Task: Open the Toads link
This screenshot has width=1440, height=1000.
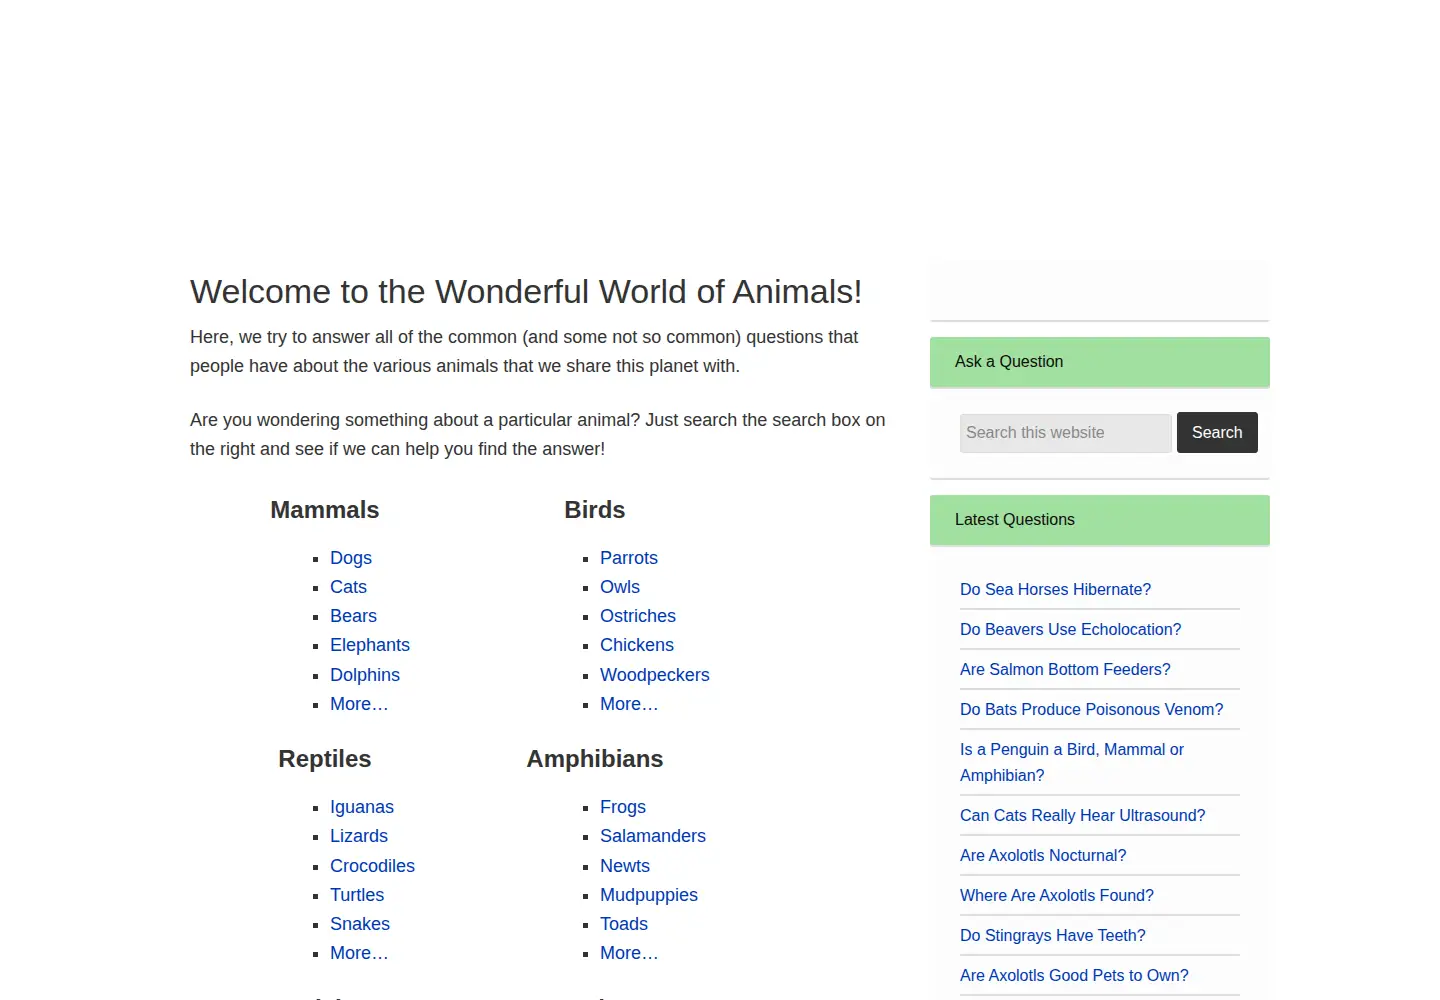Action: pos(624,924)
